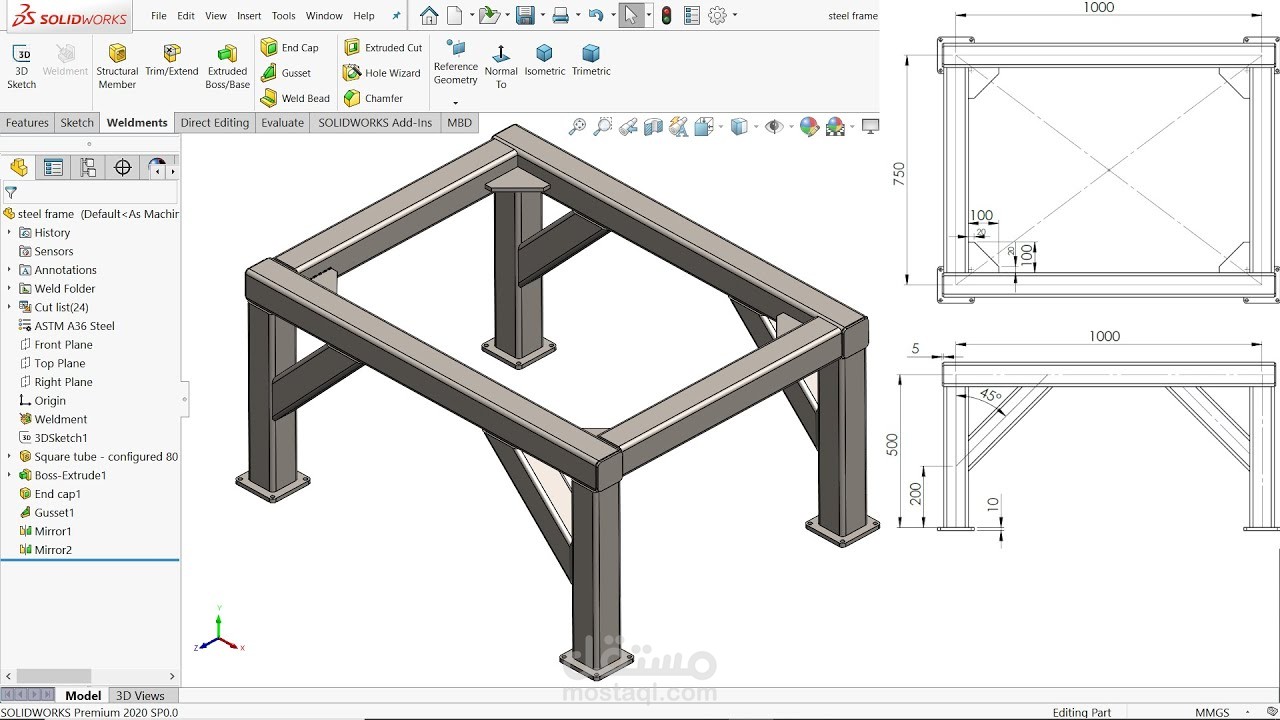Switch to the Evaluate tab
Image resolution: width=1280 pixels, height=720 pixels.
tap(282, 122)
